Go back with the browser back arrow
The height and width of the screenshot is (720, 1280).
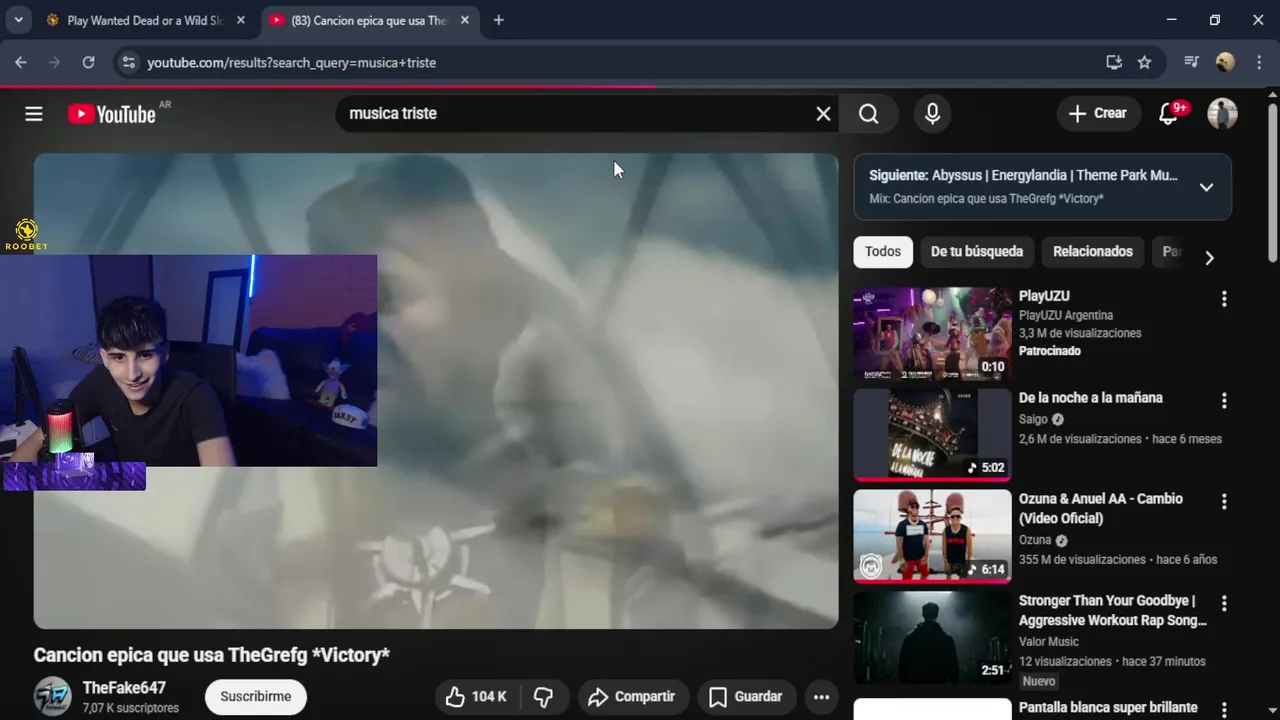point(21,62)
